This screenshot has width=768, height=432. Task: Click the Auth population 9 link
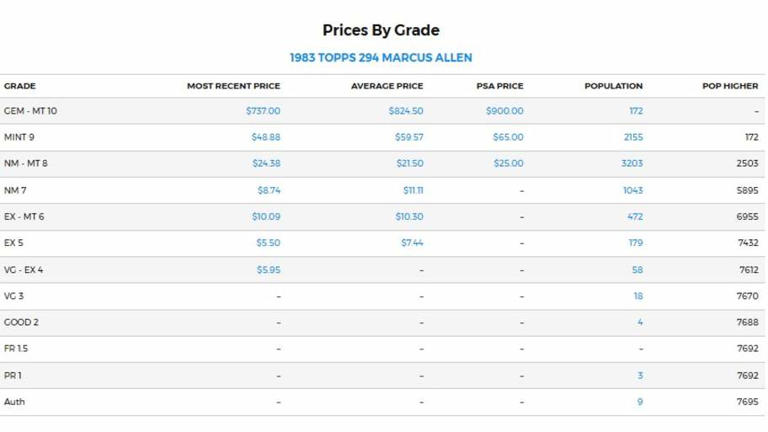click(x=640, y=402)
